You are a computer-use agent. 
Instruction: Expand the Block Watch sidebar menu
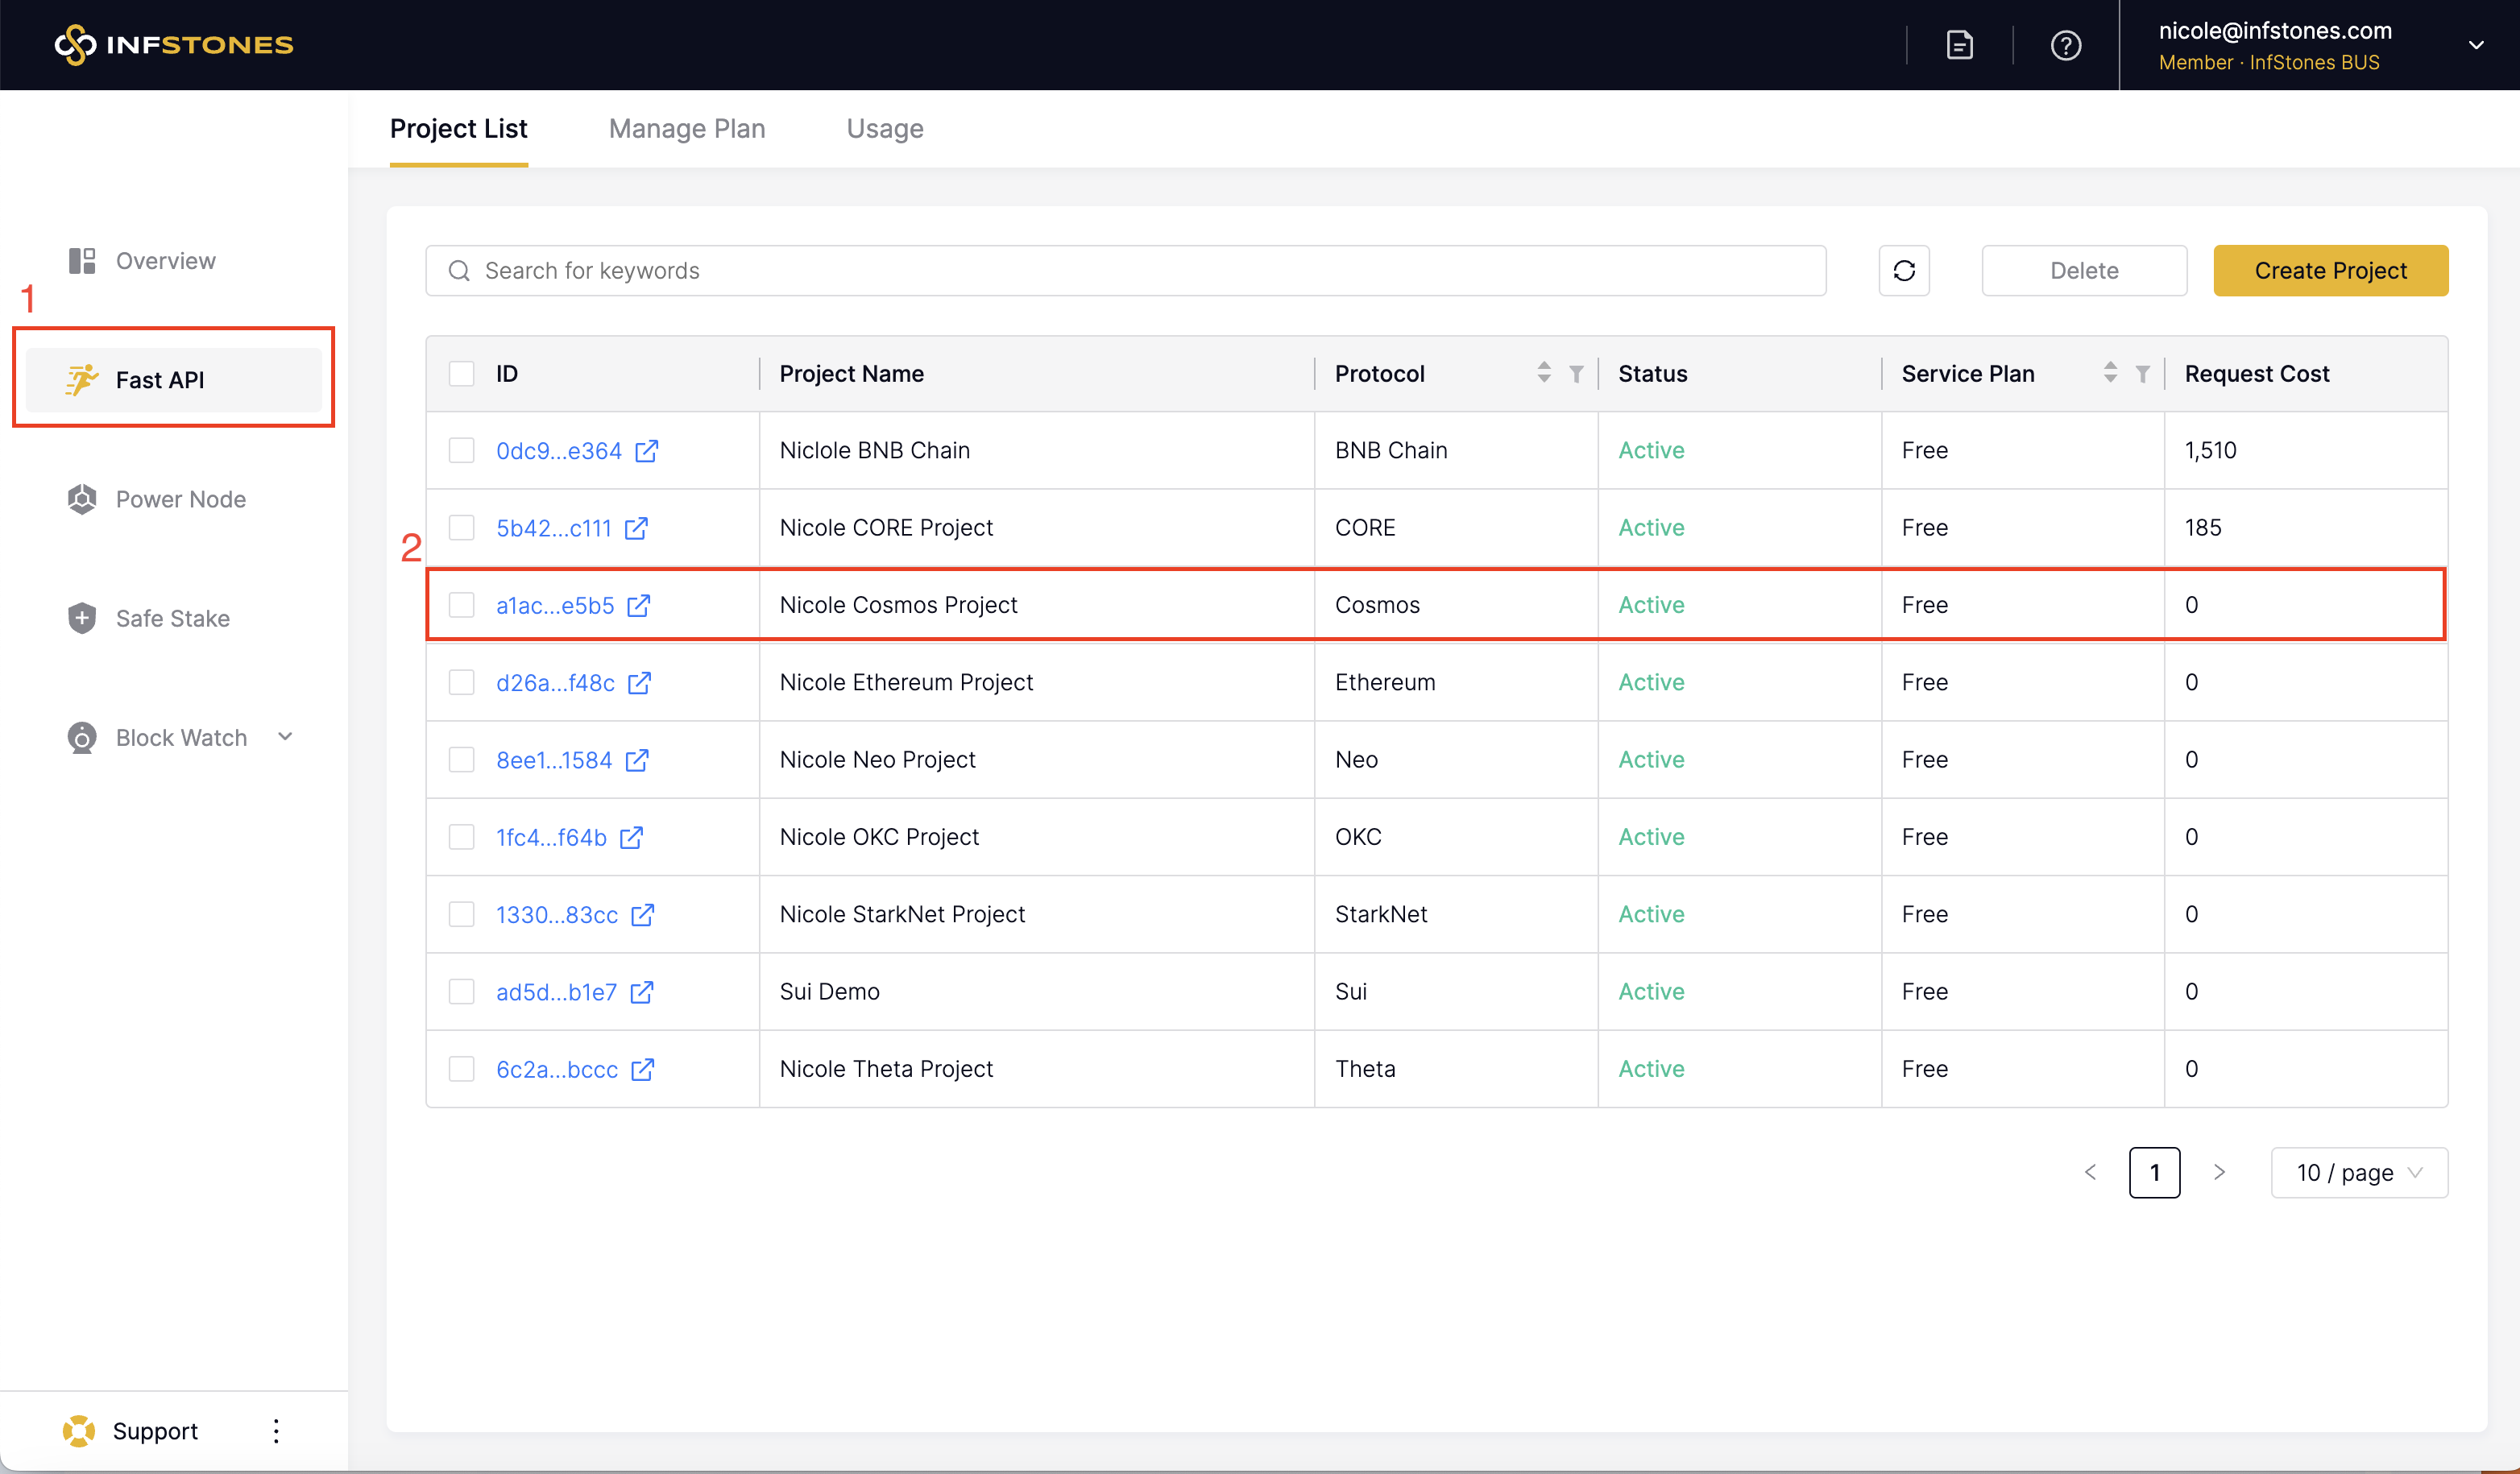click(x=286, y=737)
